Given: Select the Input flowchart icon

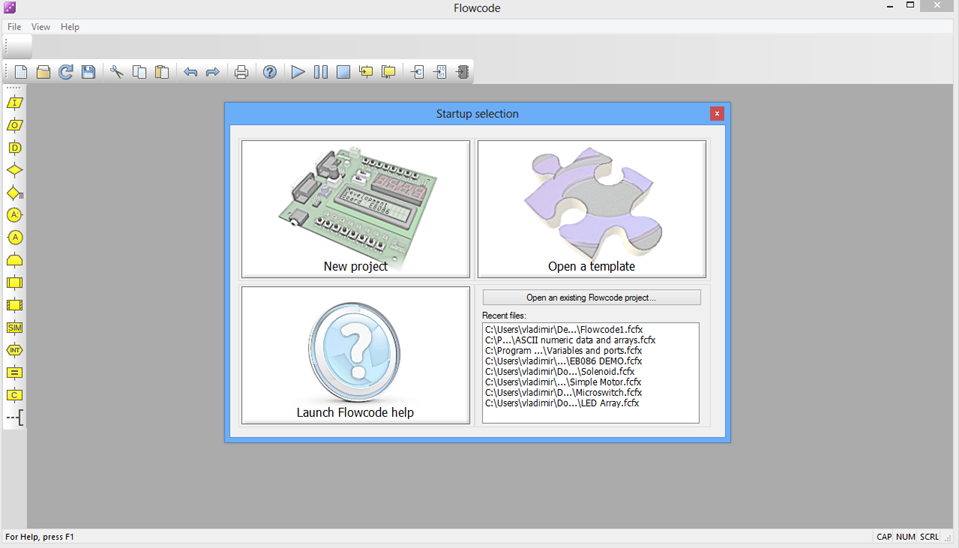Looking at the screenshot, I should tap(15, 103).
